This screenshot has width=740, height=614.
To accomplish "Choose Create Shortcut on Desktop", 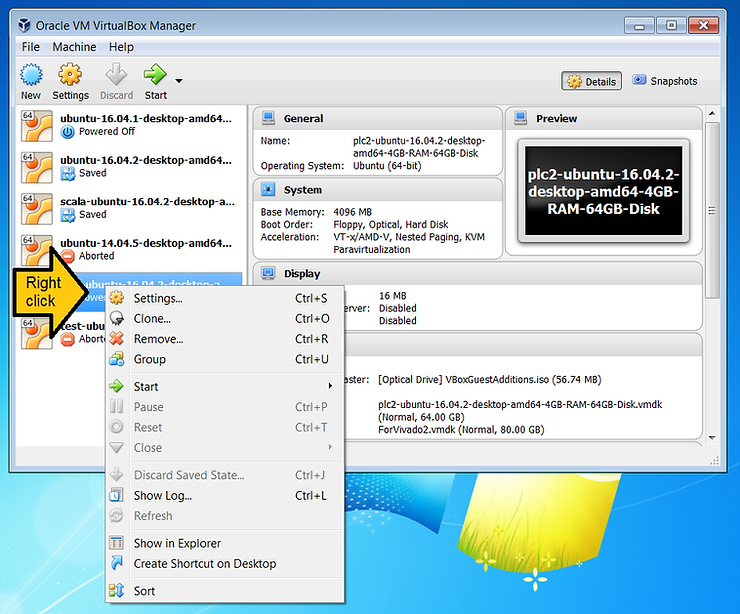I will pyautogui.click(x=224, y=564).
